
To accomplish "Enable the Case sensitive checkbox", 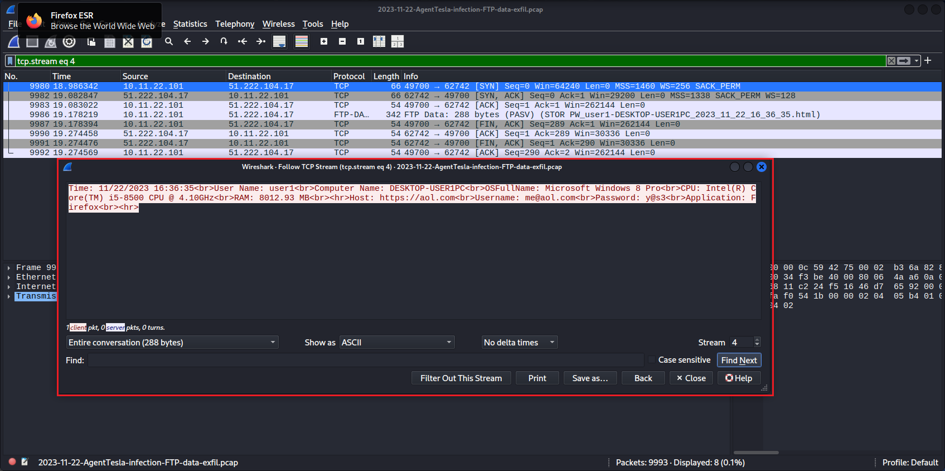I will tap(651, 360).
